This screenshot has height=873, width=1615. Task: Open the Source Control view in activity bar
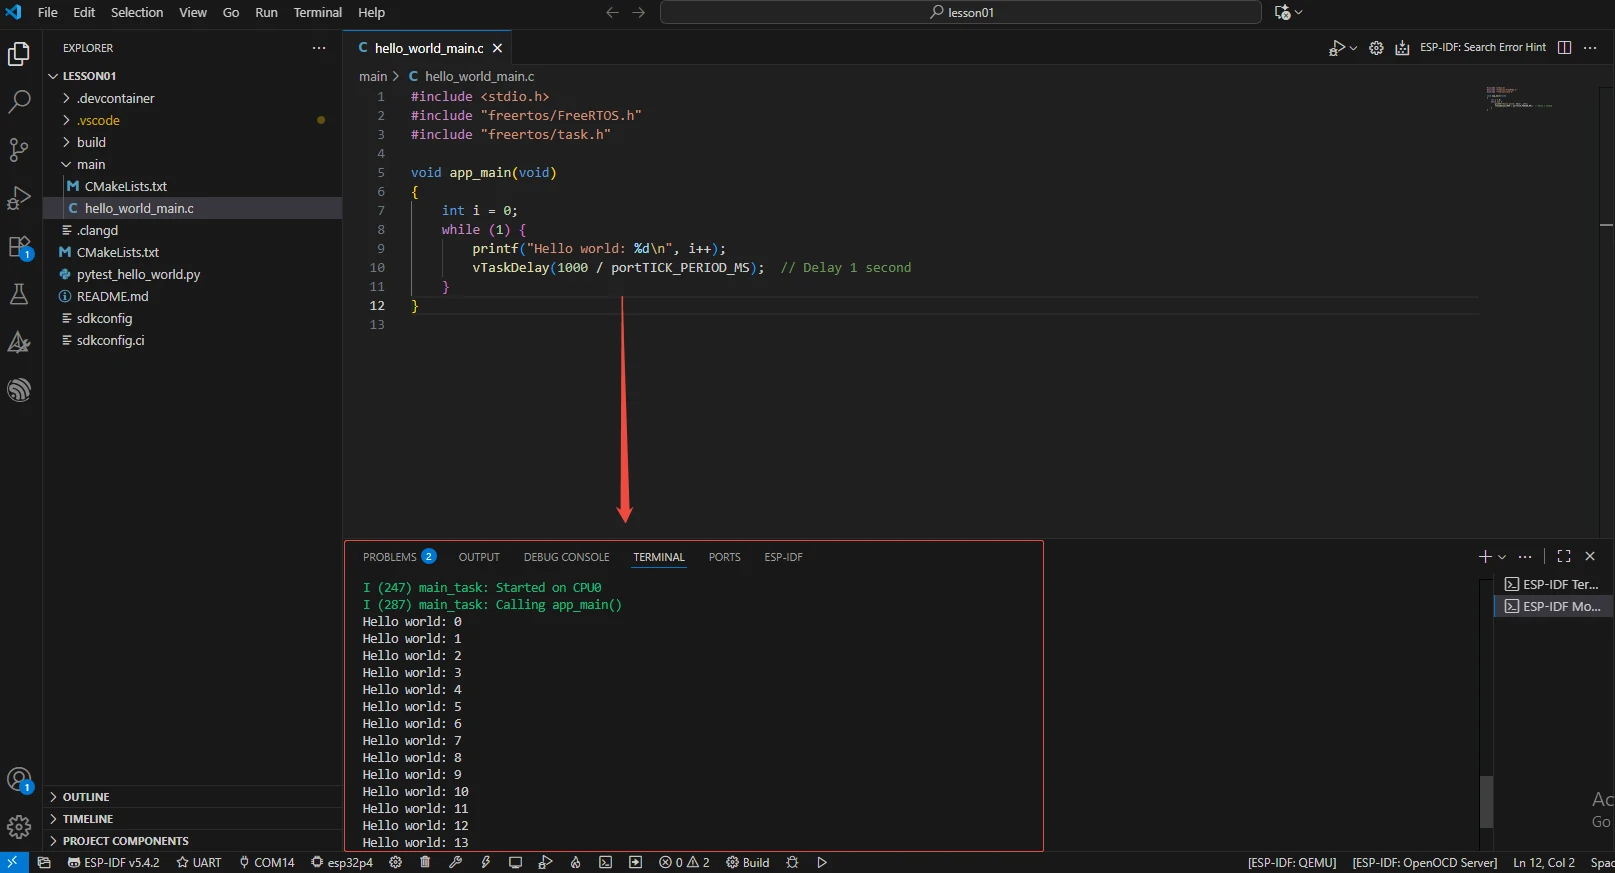pyautogui.click(x=19, y=150)
